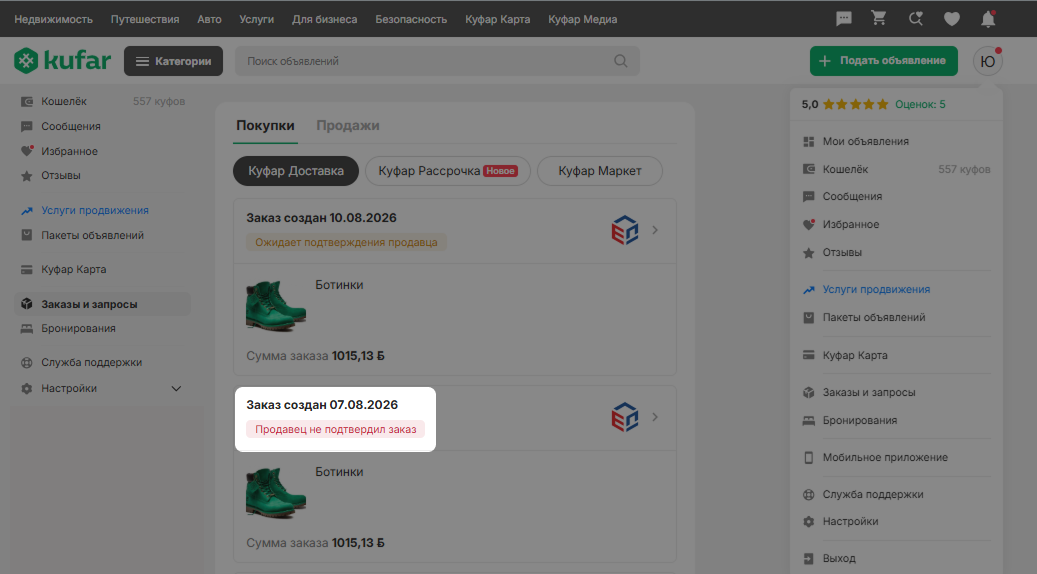The image size is (1037, 574).
Task: Click into Поиск объявлений search field
Action: coord(437,61)
